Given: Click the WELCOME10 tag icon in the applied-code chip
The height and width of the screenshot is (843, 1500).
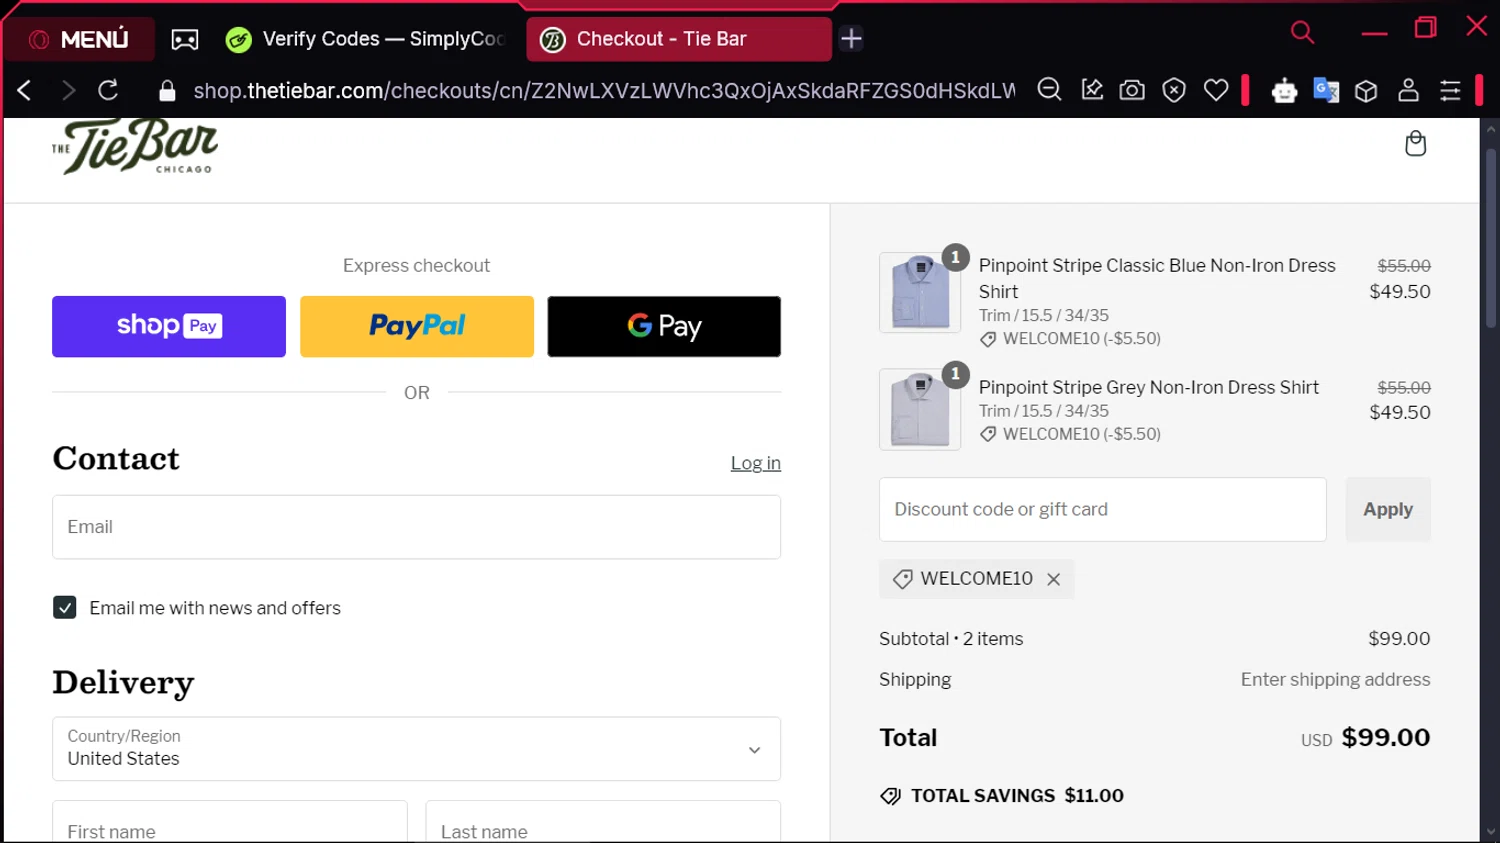Looking at the screenshot, I should (902, 579).
